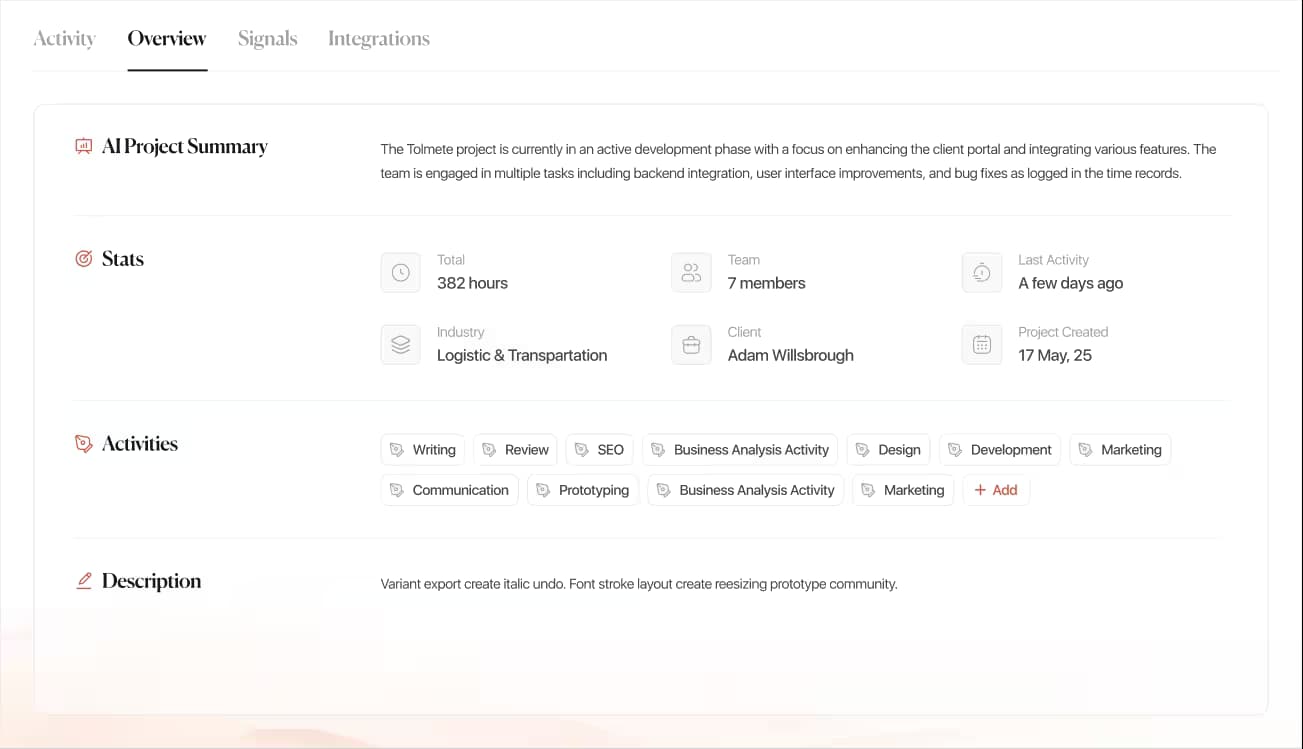1303x749 pixels.
Task: Click the Activities tag section icon
Action: (84, 444)
